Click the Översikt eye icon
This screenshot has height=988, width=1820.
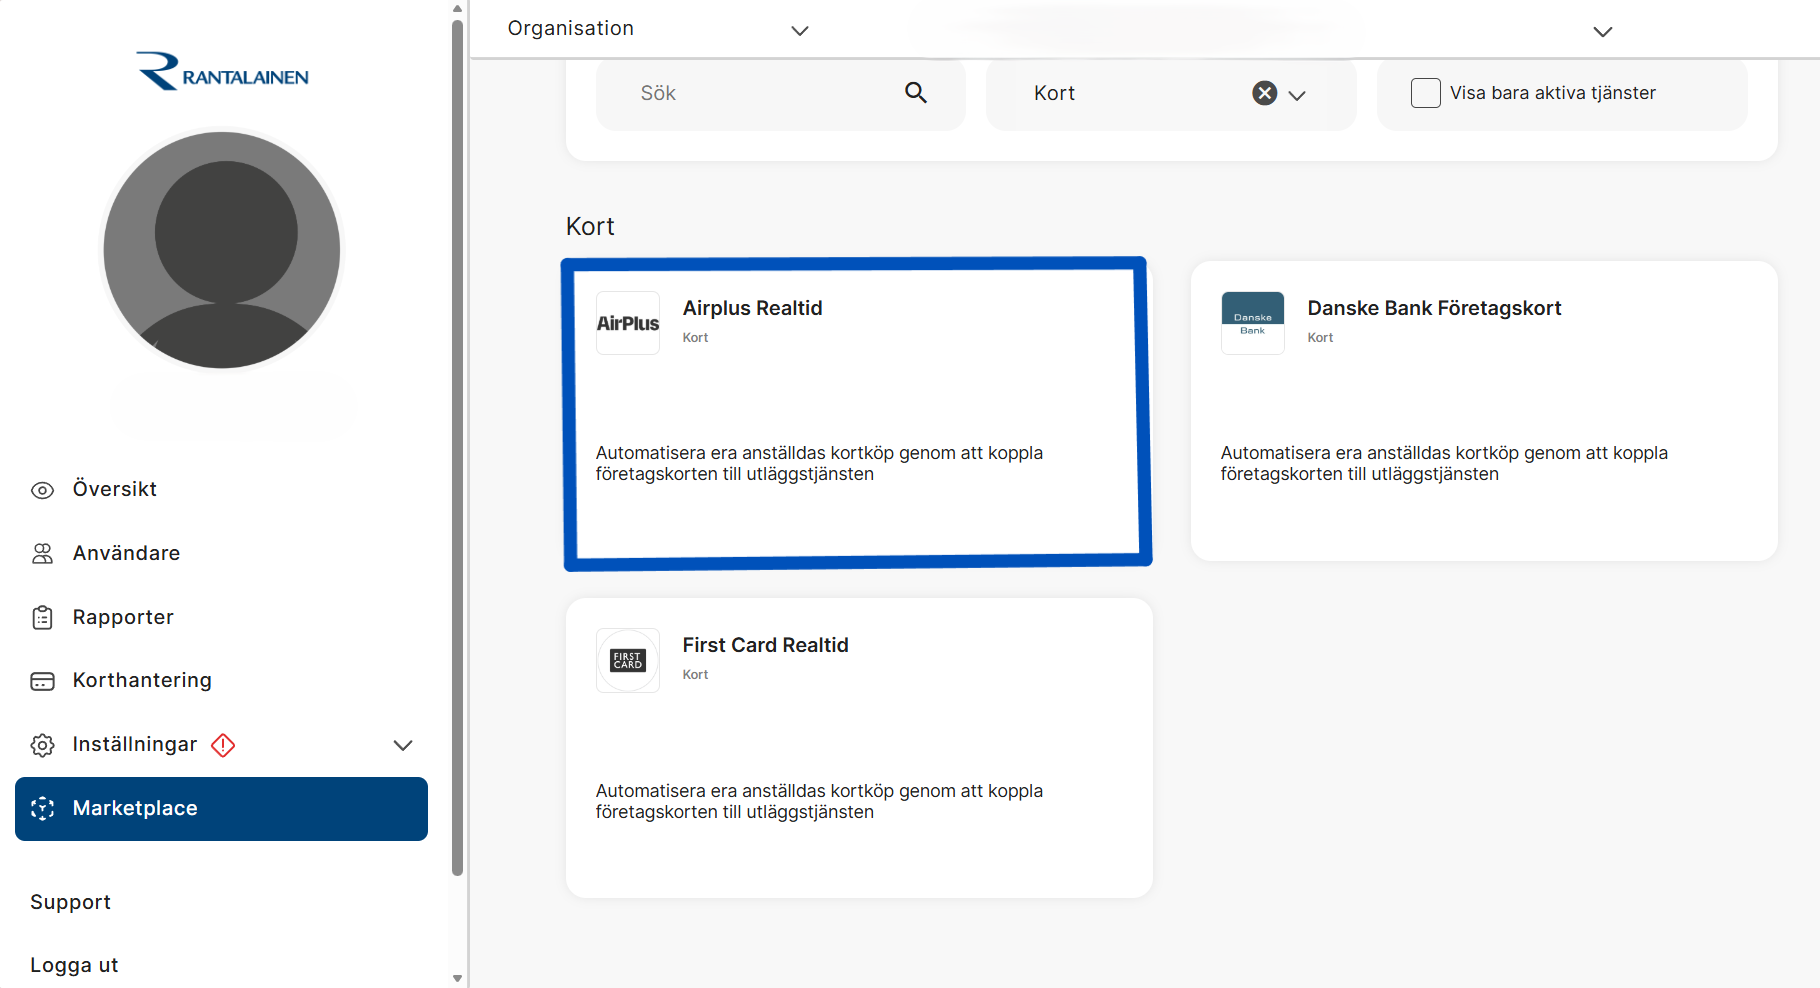[x=42, y=490]
